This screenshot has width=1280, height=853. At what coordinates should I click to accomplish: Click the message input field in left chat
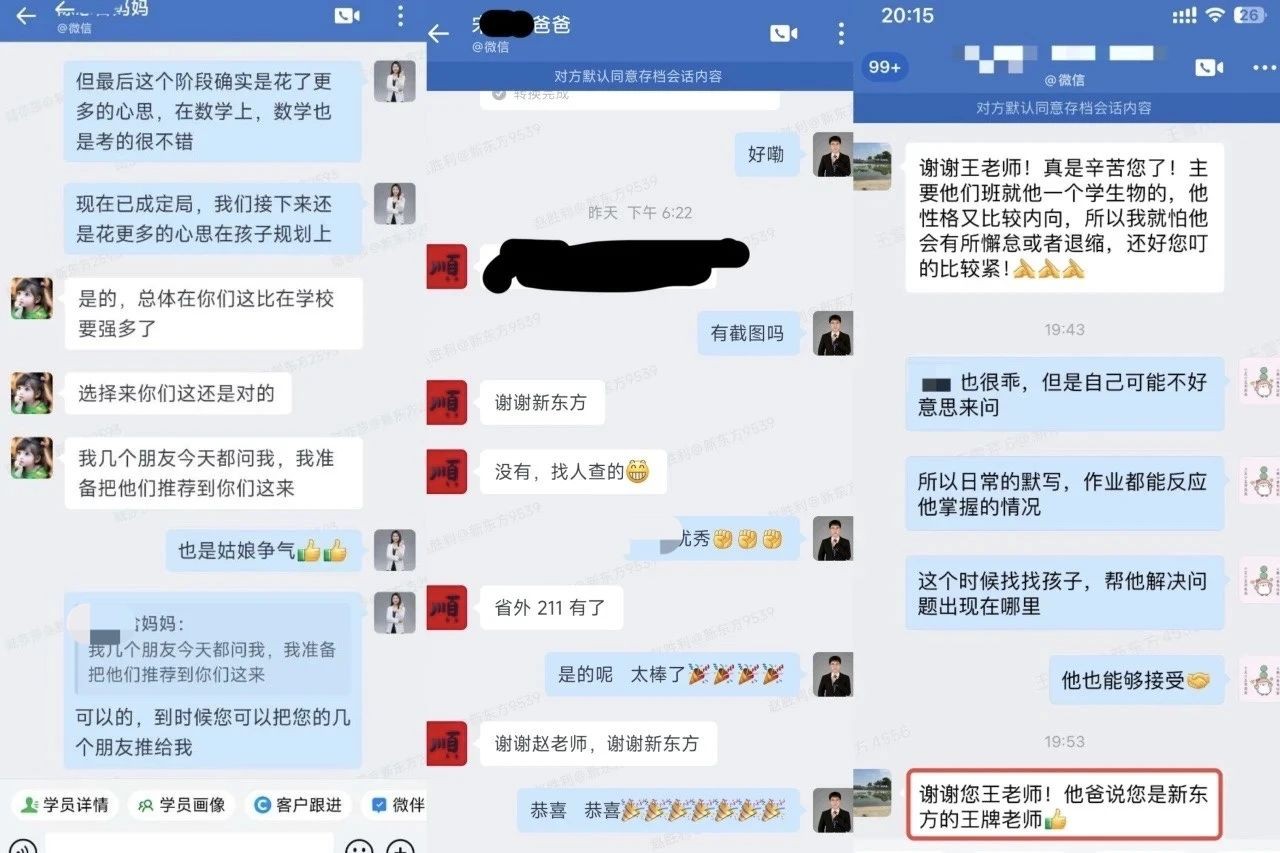[x=189, y=846]
